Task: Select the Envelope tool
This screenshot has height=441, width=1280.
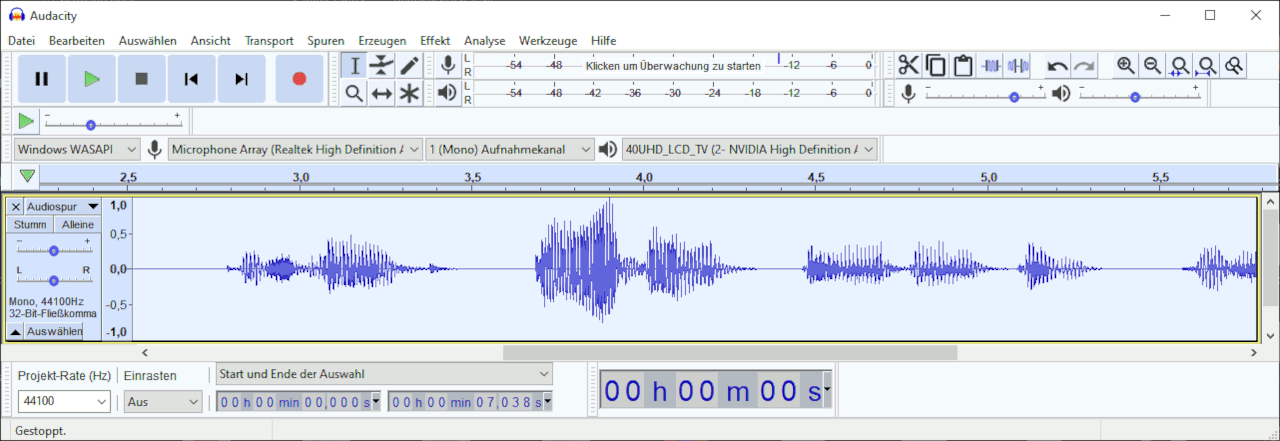Action: point(381,66)
